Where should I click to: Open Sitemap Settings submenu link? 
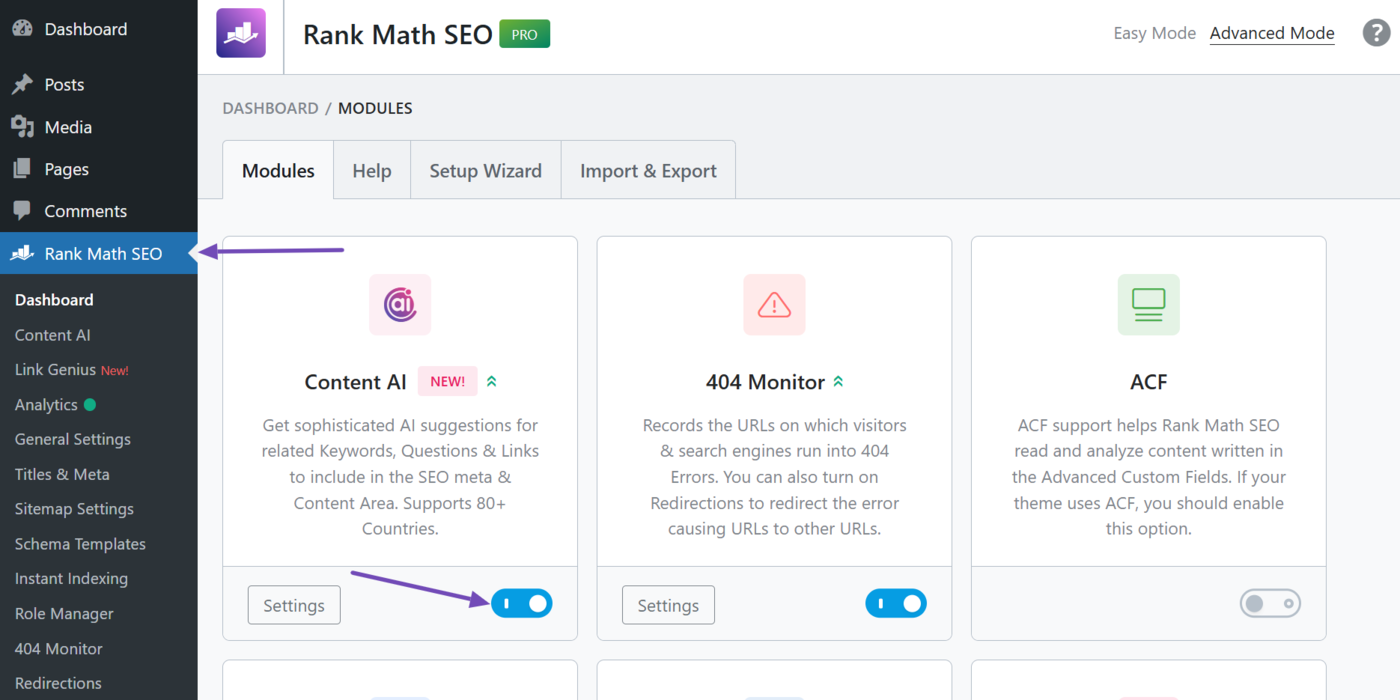(74, 509)
